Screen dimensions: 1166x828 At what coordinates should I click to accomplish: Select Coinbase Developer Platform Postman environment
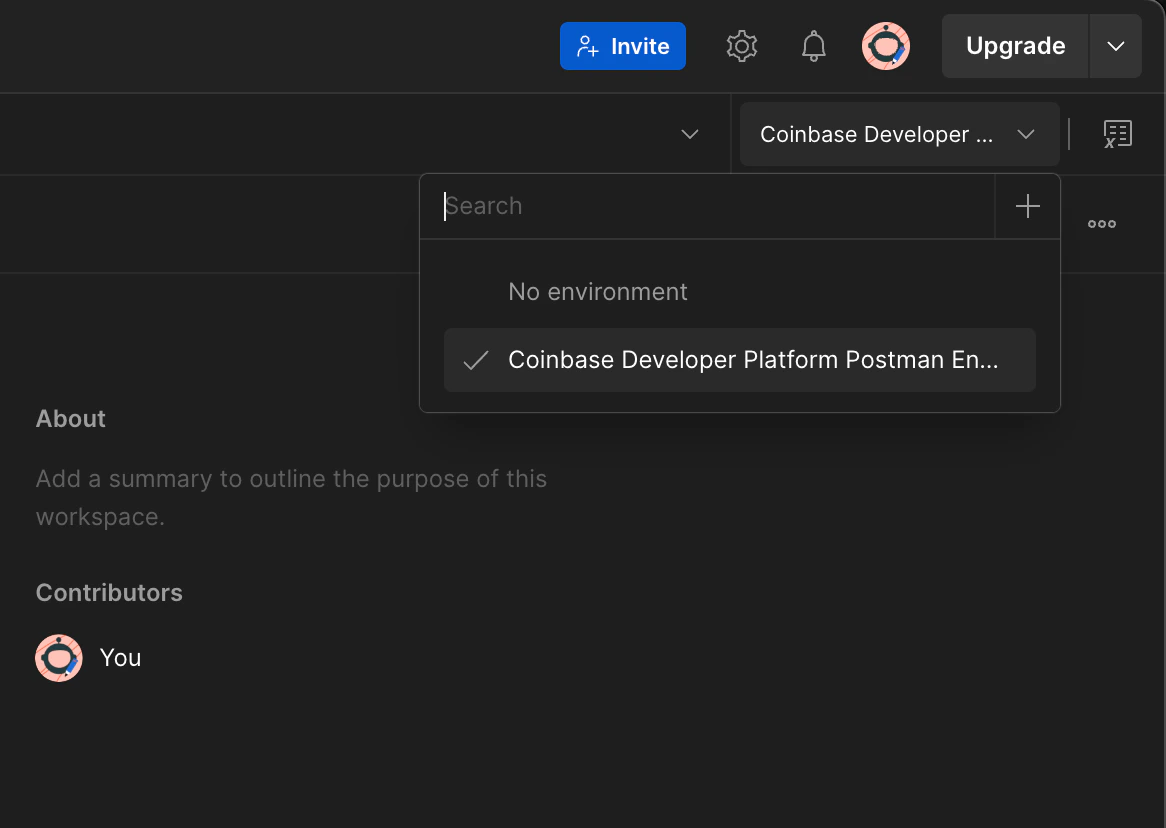click(752, 360)
